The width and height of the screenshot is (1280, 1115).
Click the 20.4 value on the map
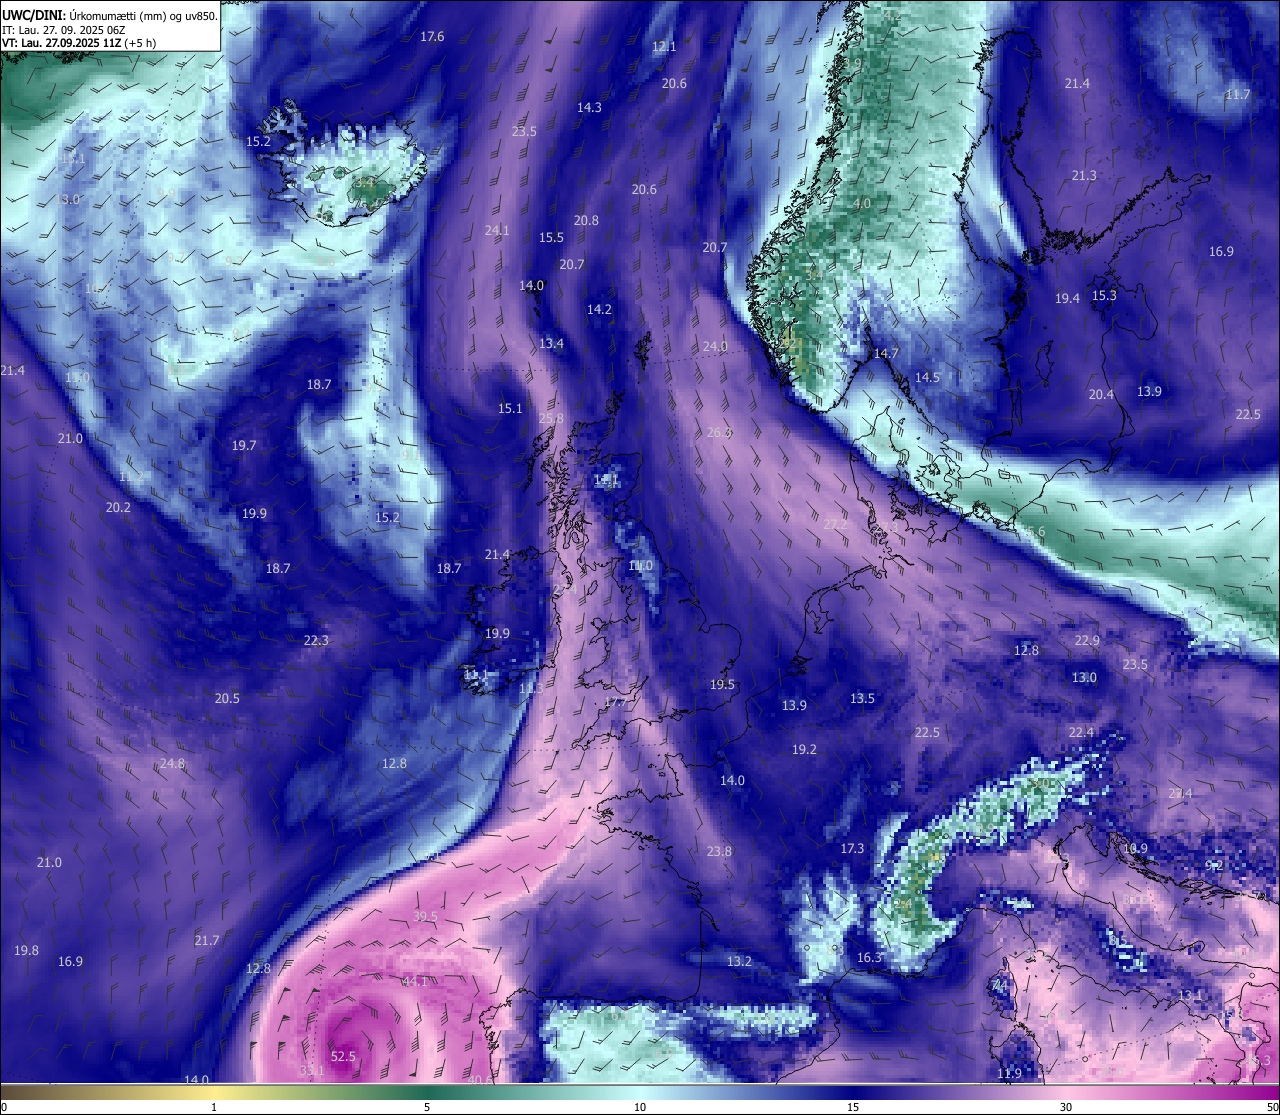click(x=1101, y=394)
